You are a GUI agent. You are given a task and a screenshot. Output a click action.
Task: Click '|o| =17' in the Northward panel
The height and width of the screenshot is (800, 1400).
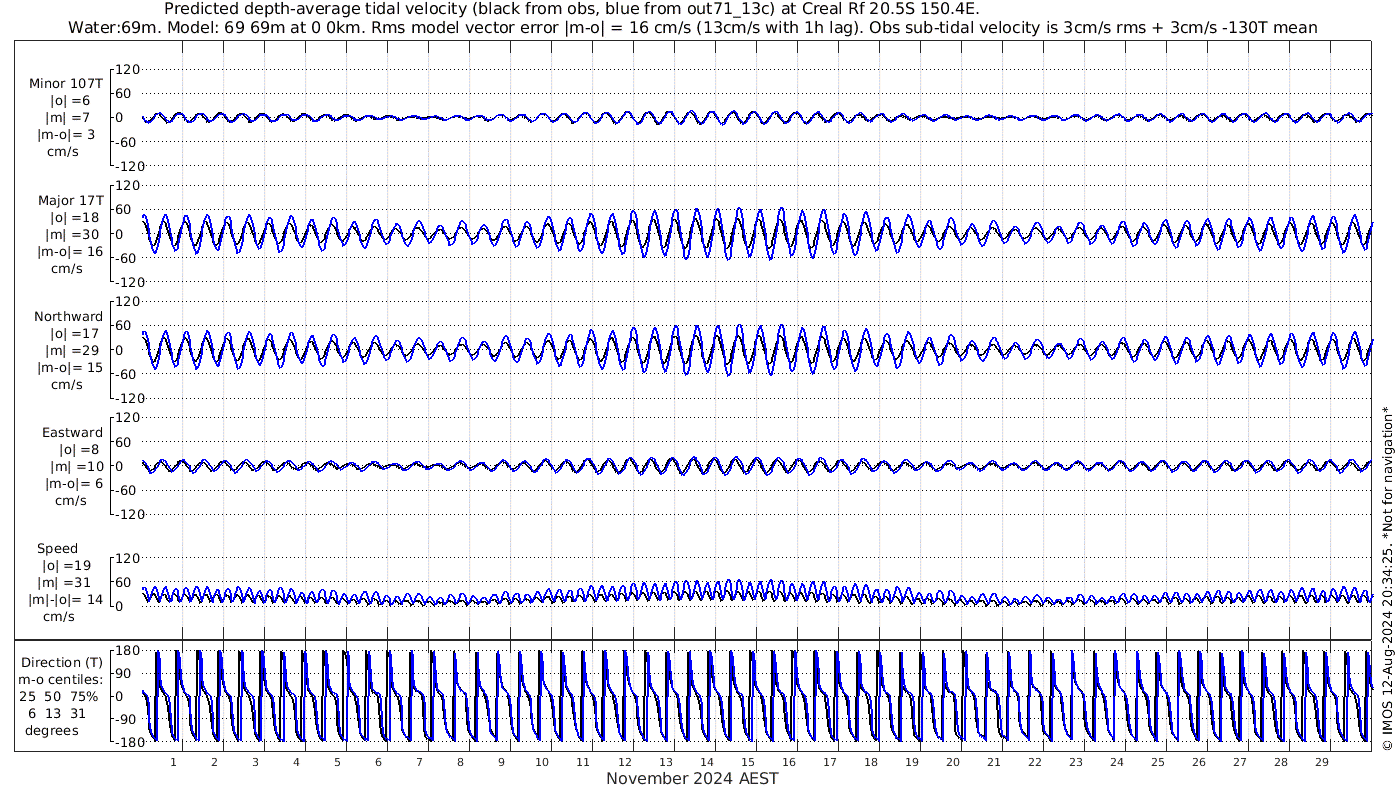(75, 333)
